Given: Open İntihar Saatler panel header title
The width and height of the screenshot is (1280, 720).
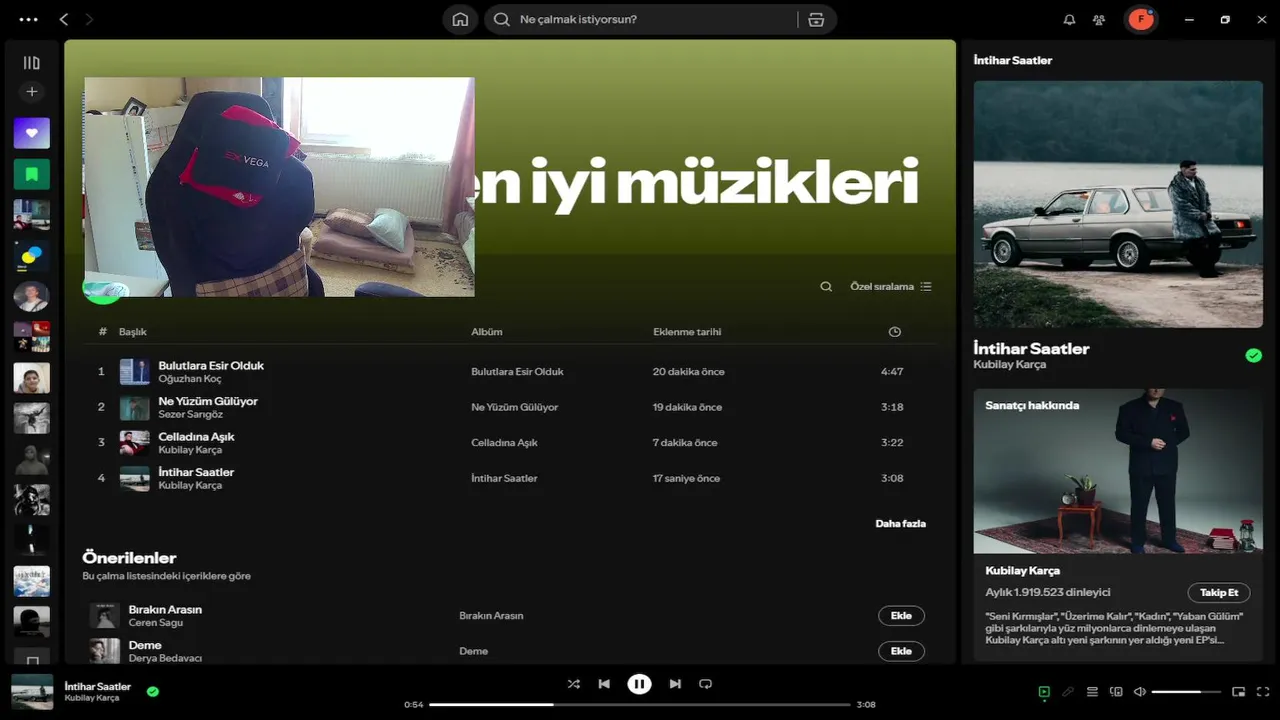Looking at the screenshot, I should coord(1012,60).
